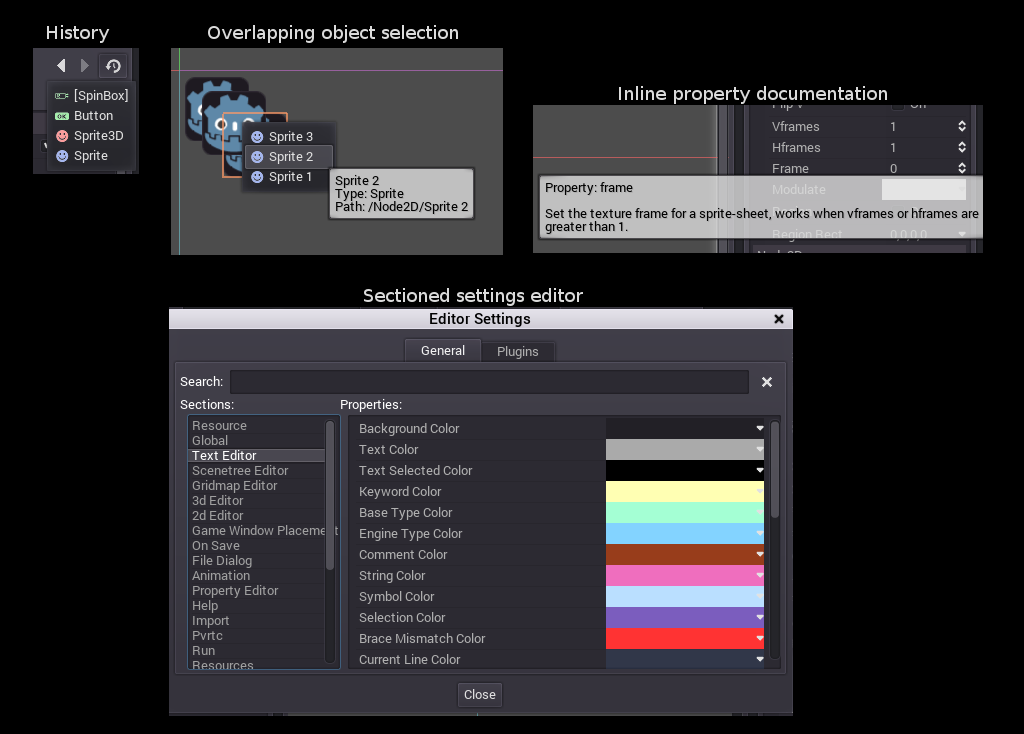Click the history back arrow
1024x734 pixels.
coord(61,66)
